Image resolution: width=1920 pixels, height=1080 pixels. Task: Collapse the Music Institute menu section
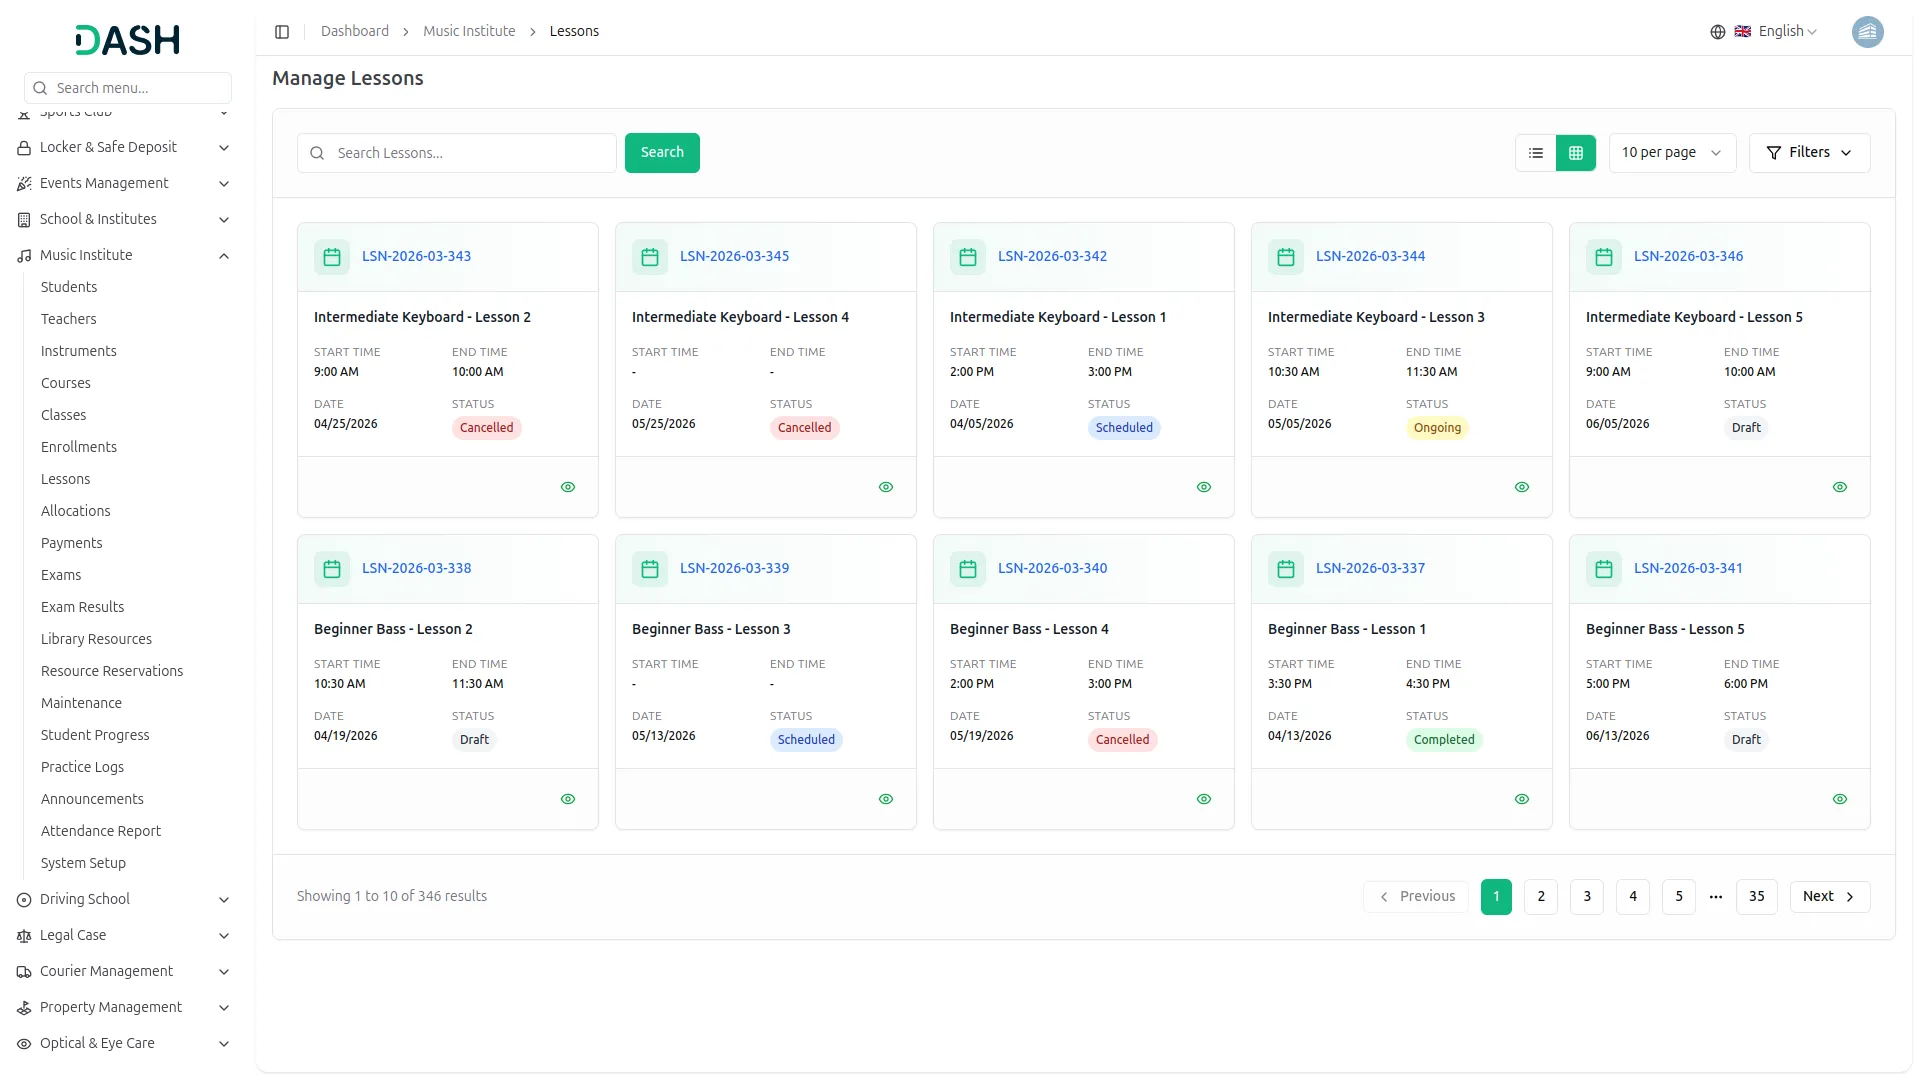[224, 256]
